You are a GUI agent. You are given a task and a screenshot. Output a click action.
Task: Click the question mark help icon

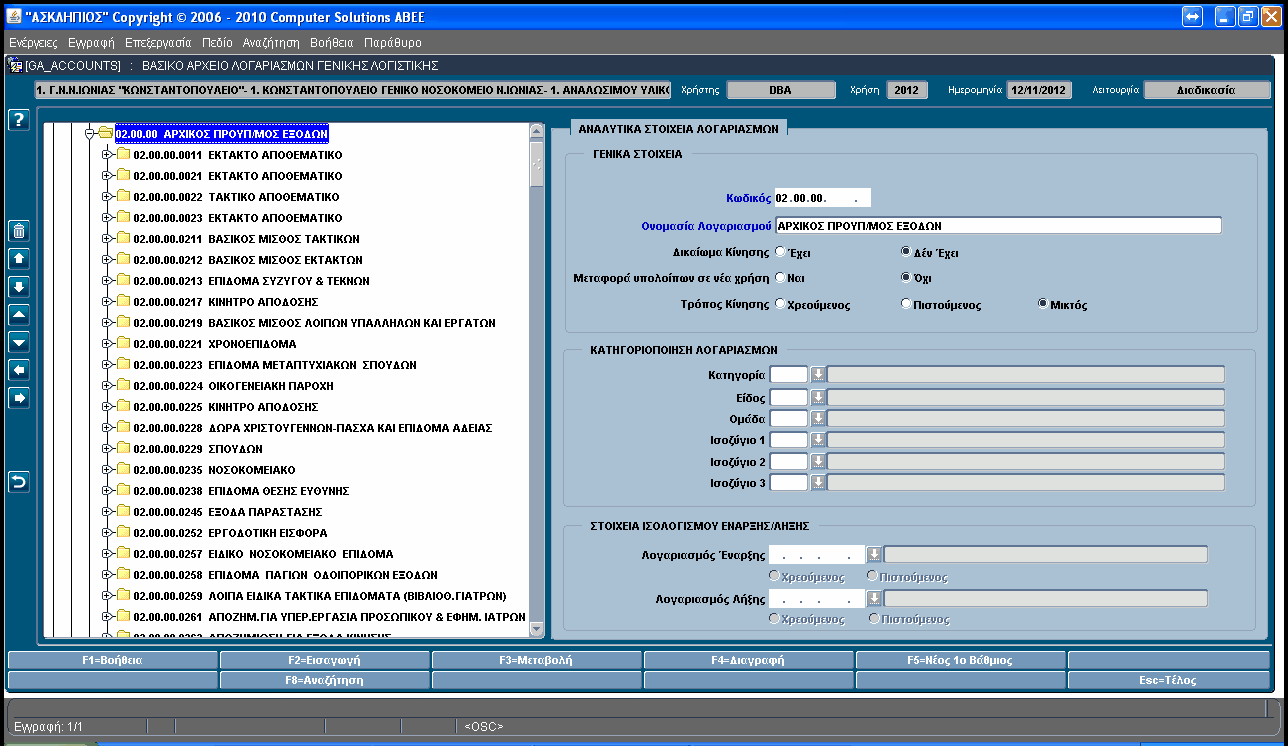[x=18, y=120]
